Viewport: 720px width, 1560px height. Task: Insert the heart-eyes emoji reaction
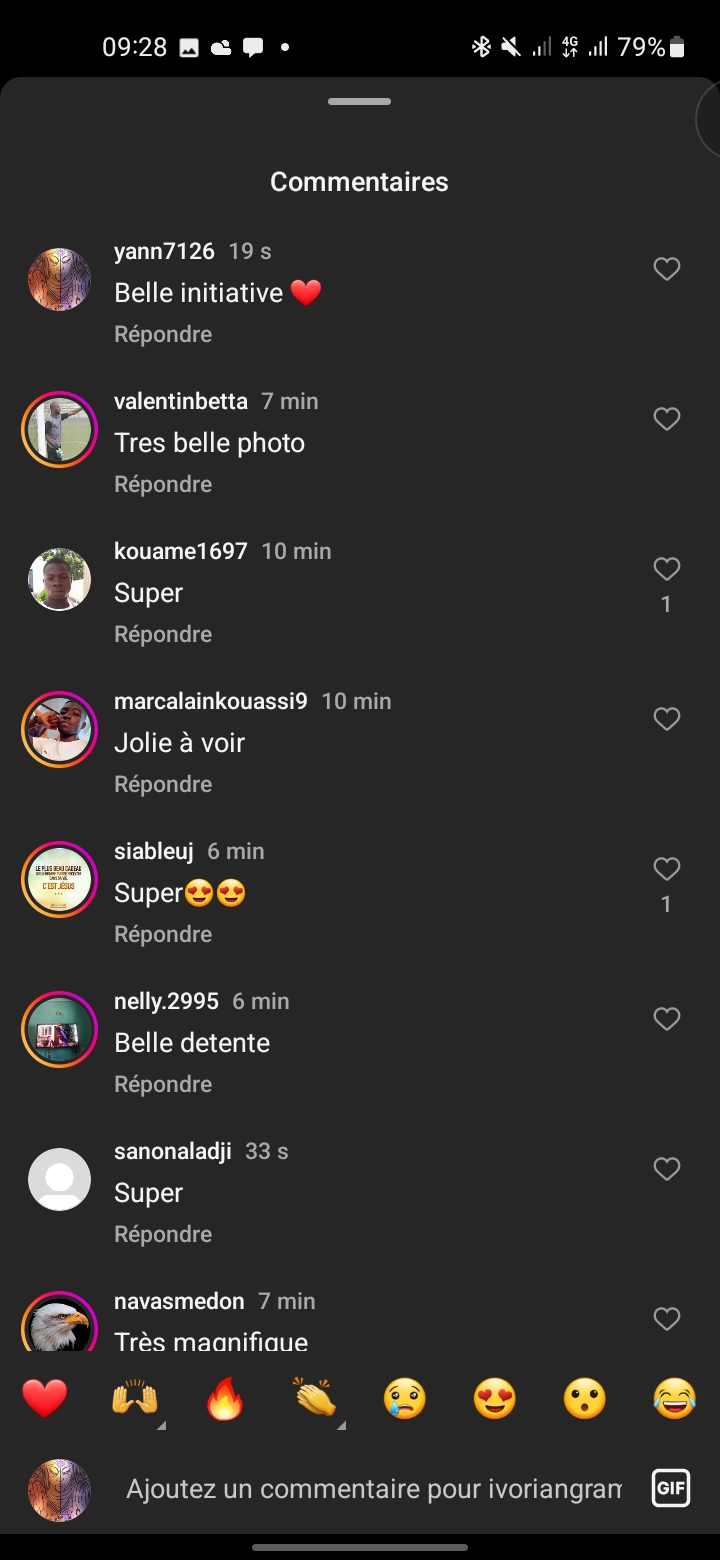[495, 1398]
